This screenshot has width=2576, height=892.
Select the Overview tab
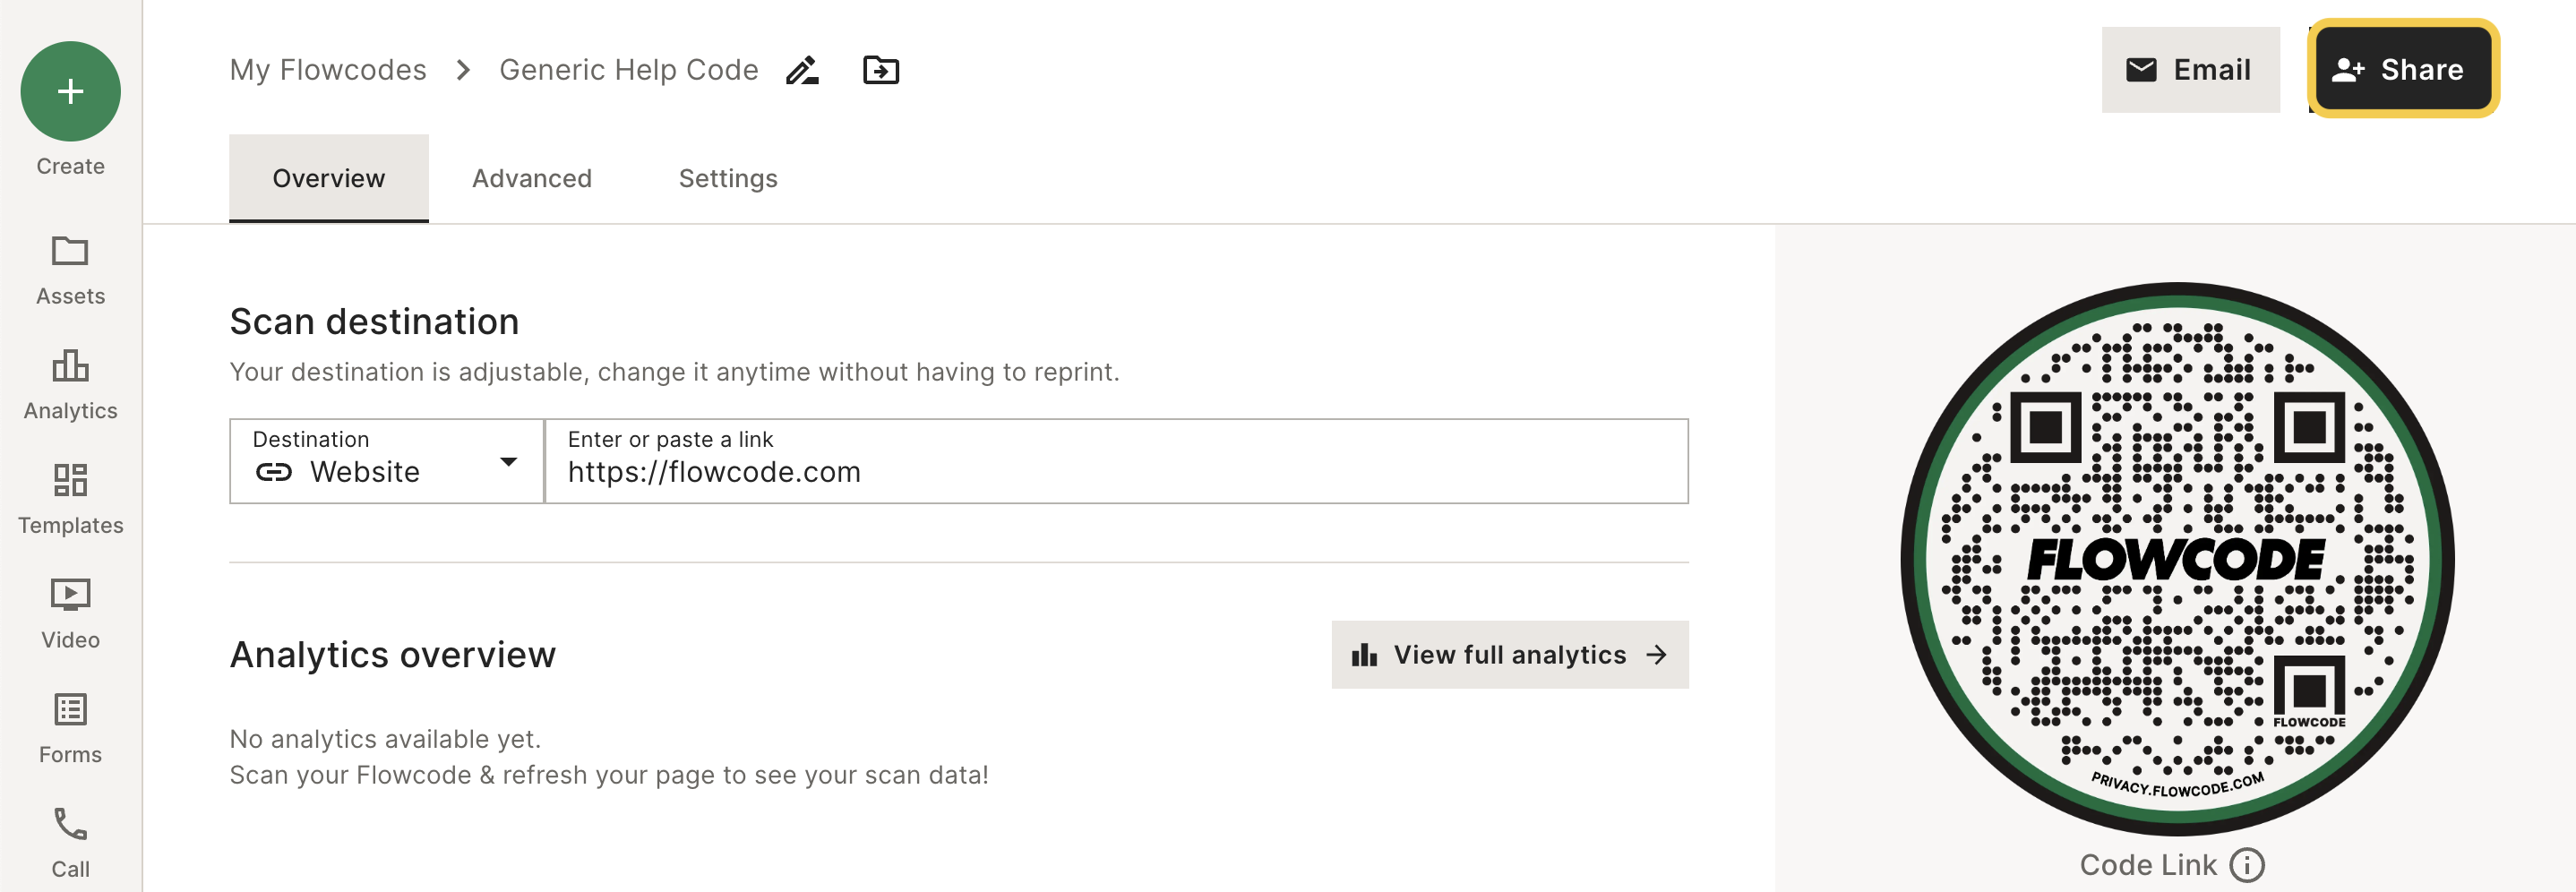pos(329,178)
